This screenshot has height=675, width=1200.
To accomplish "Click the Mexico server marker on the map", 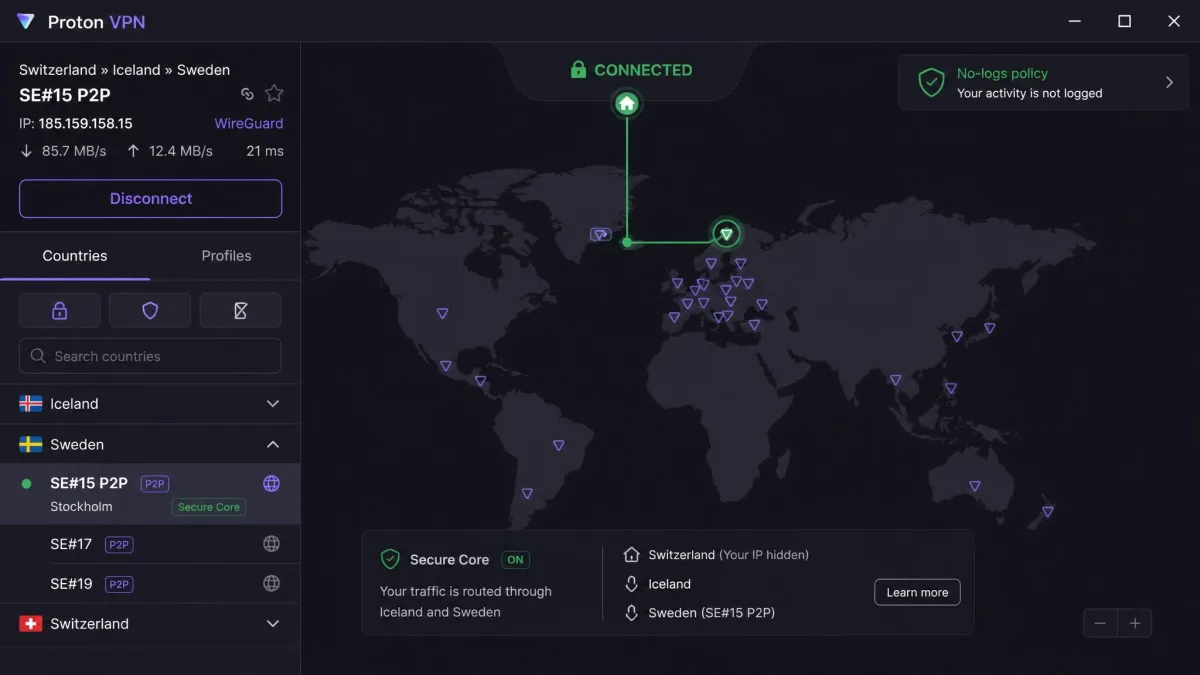I will [x=446, y=366].
